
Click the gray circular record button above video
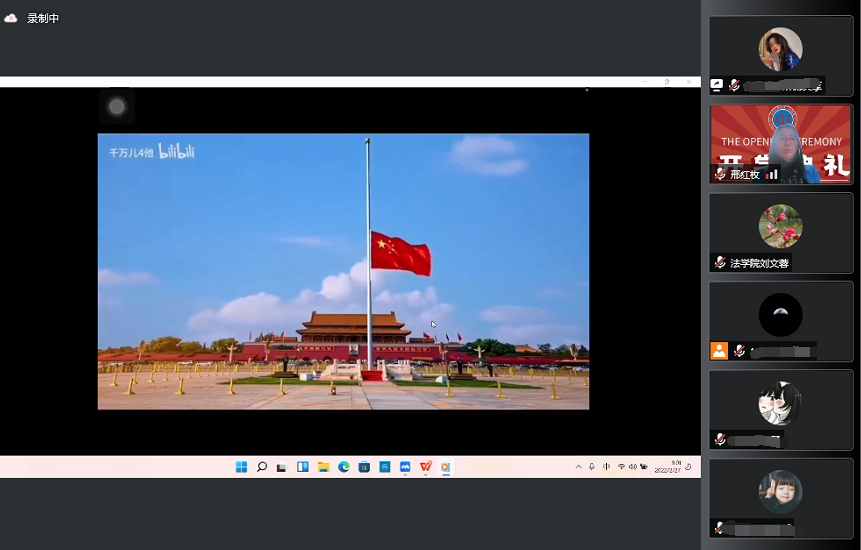(x=117, y=107)
